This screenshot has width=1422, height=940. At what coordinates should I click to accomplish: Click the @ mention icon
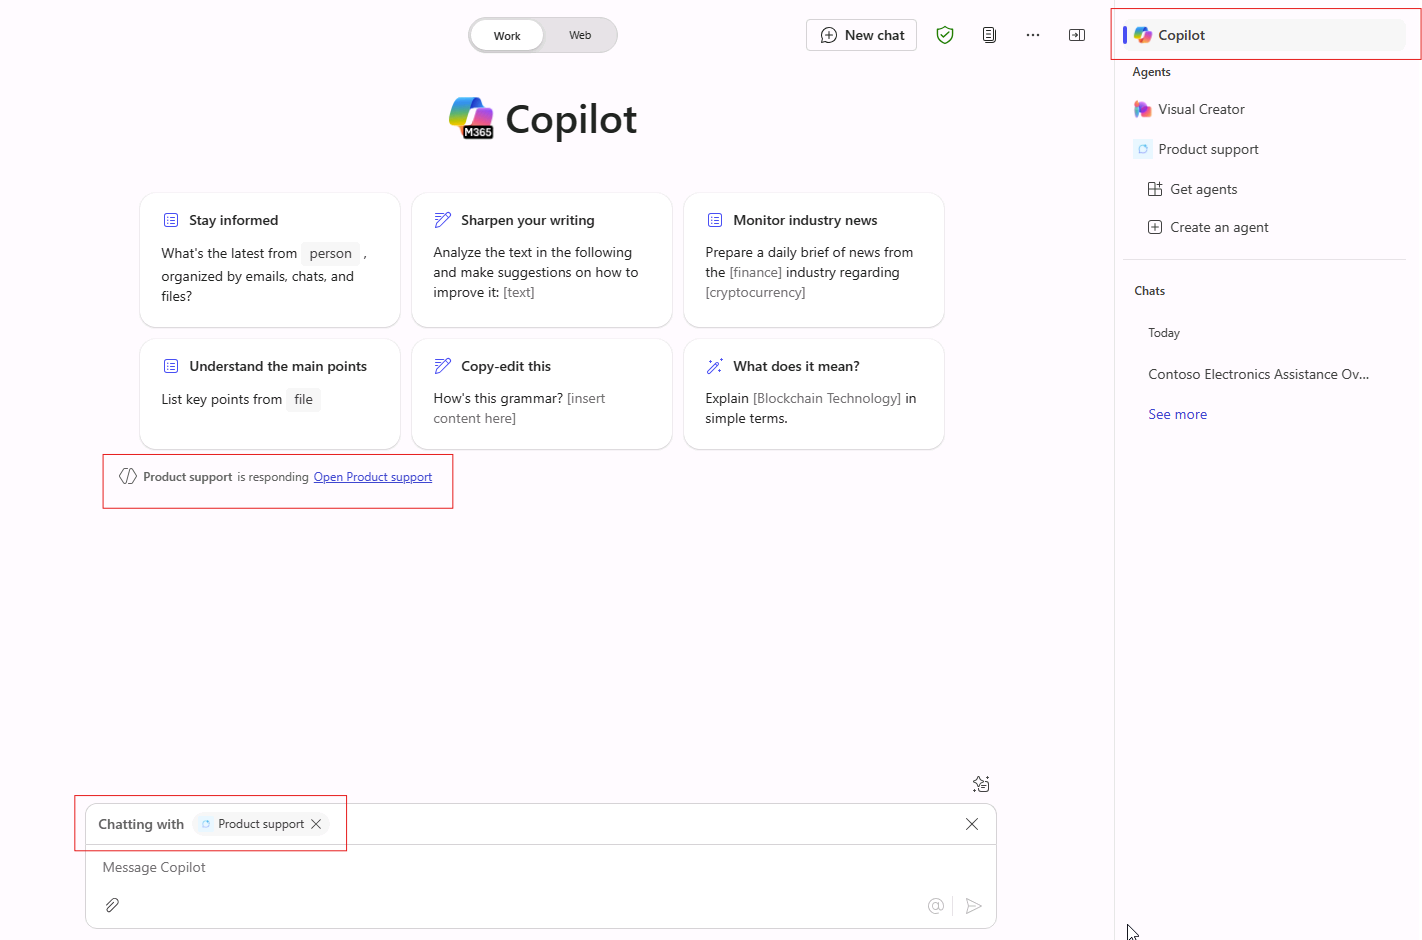pos(936,906)
